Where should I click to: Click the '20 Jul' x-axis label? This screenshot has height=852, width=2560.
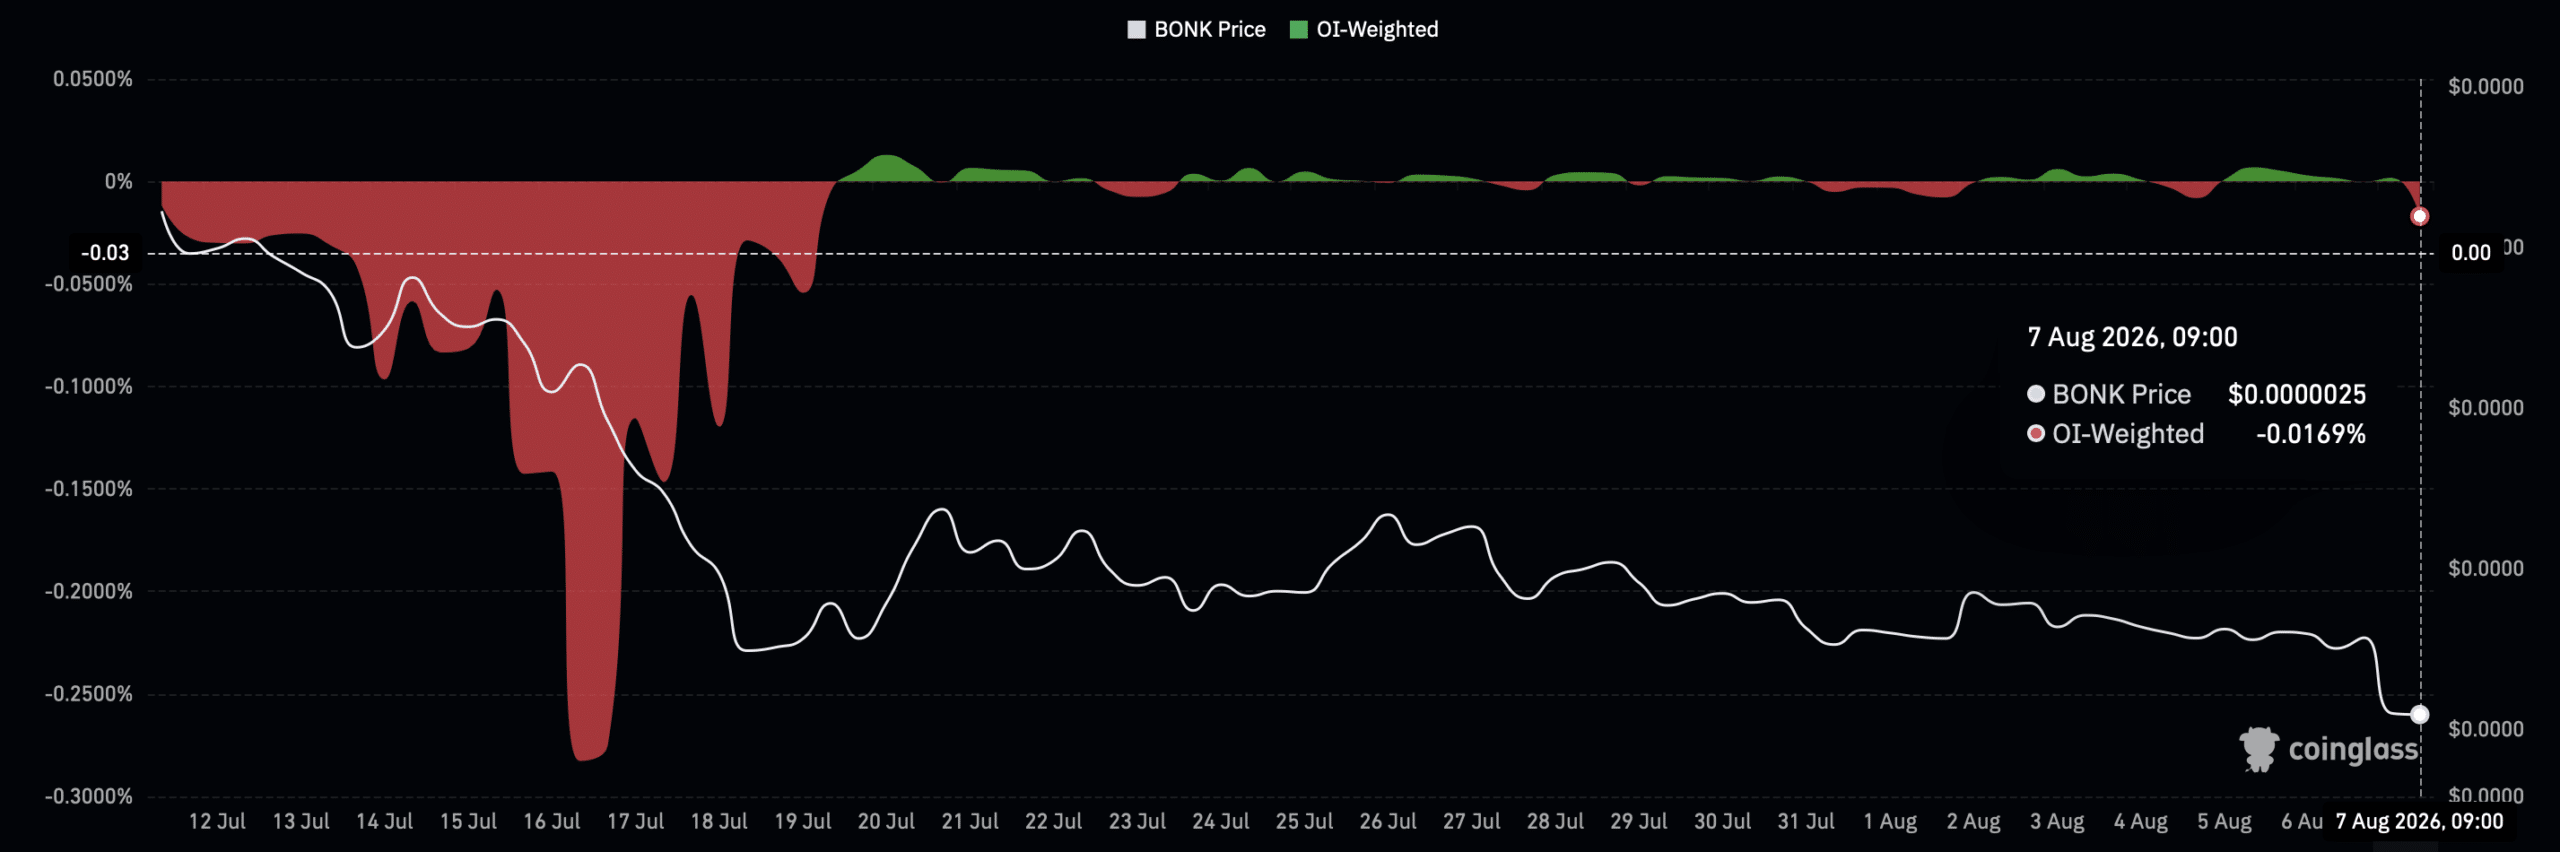tap(886, 821)
